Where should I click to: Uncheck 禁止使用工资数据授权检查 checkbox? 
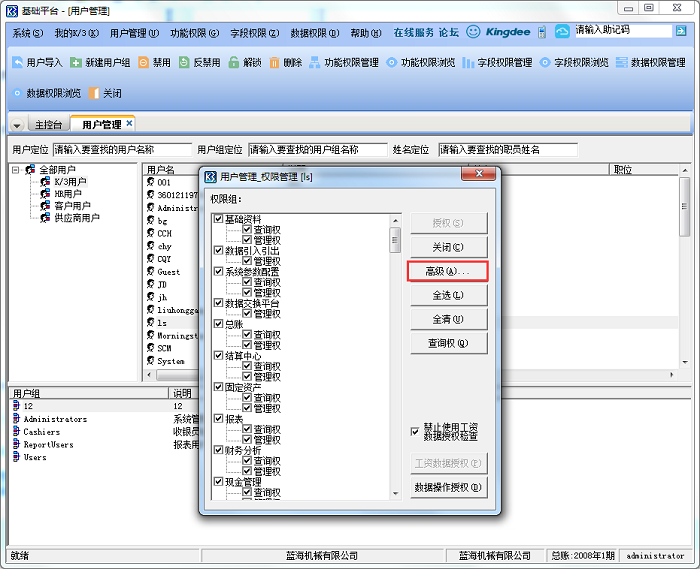point(415,432)
